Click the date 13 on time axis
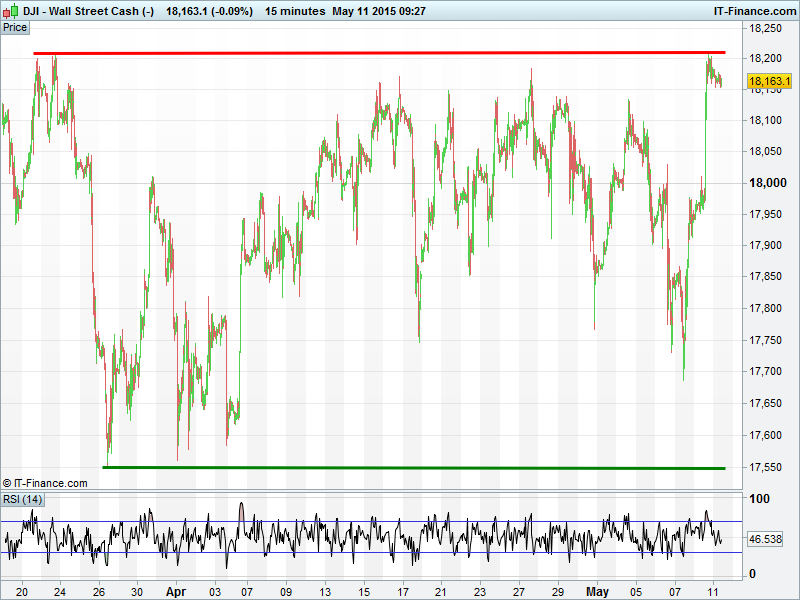The height and width of the screenshot is (600, 800). coord(324,592)
